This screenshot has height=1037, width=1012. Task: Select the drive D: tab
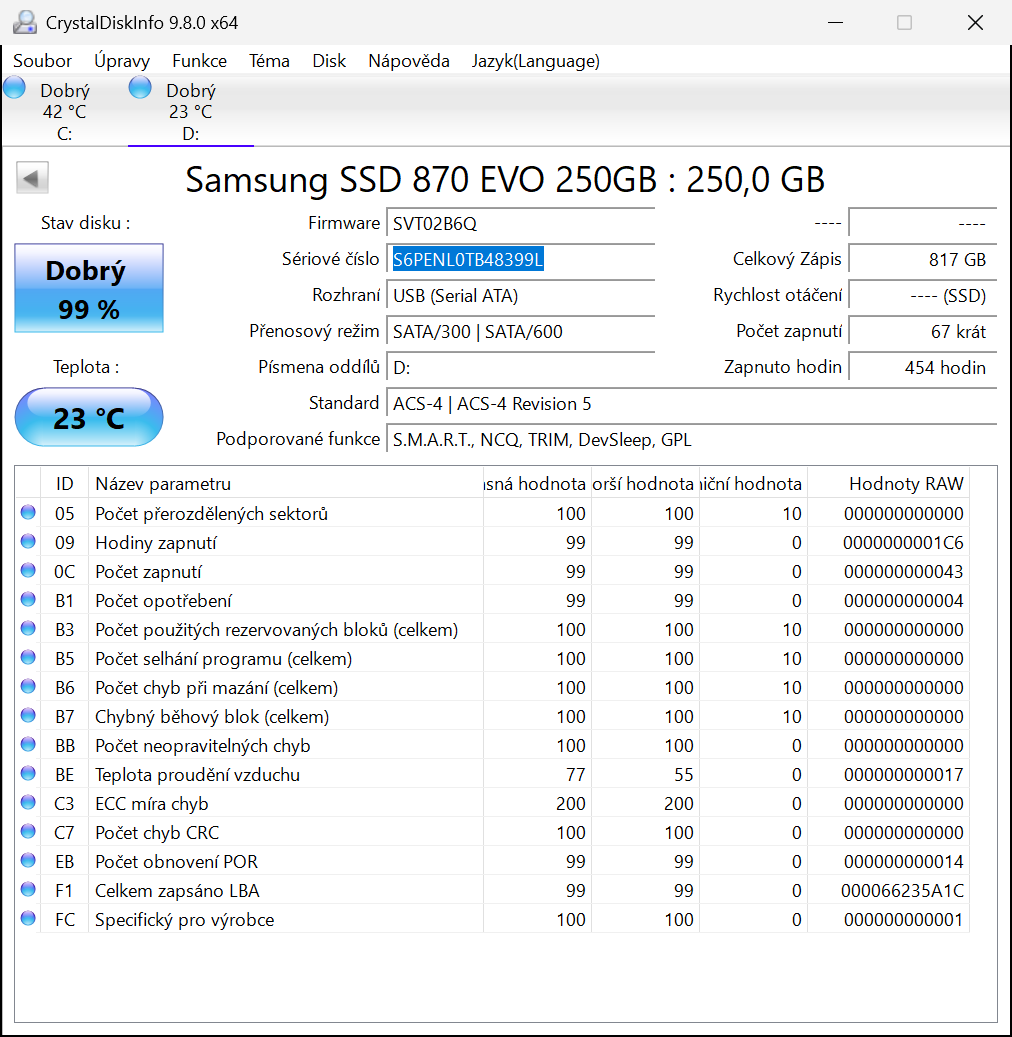190,110
